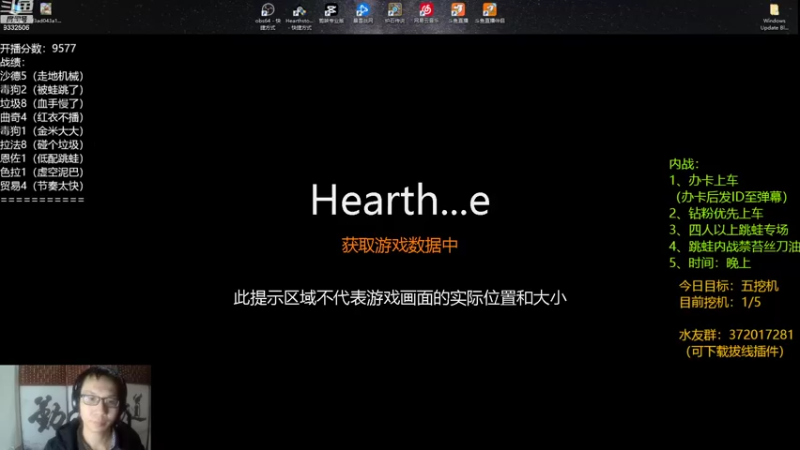
Task: Click the '5、时间: 晚上' rule line
Action: click(710, 263)
